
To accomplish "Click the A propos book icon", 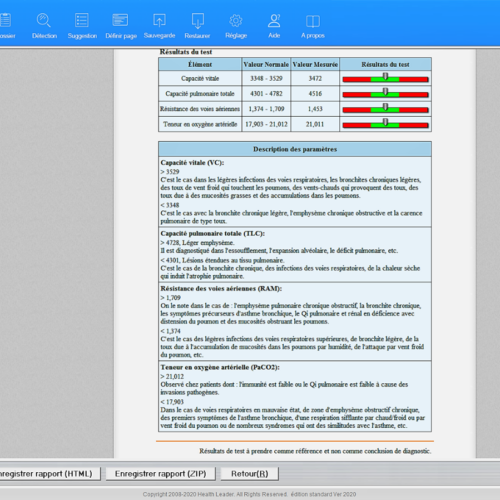I will tap(313, 21).
